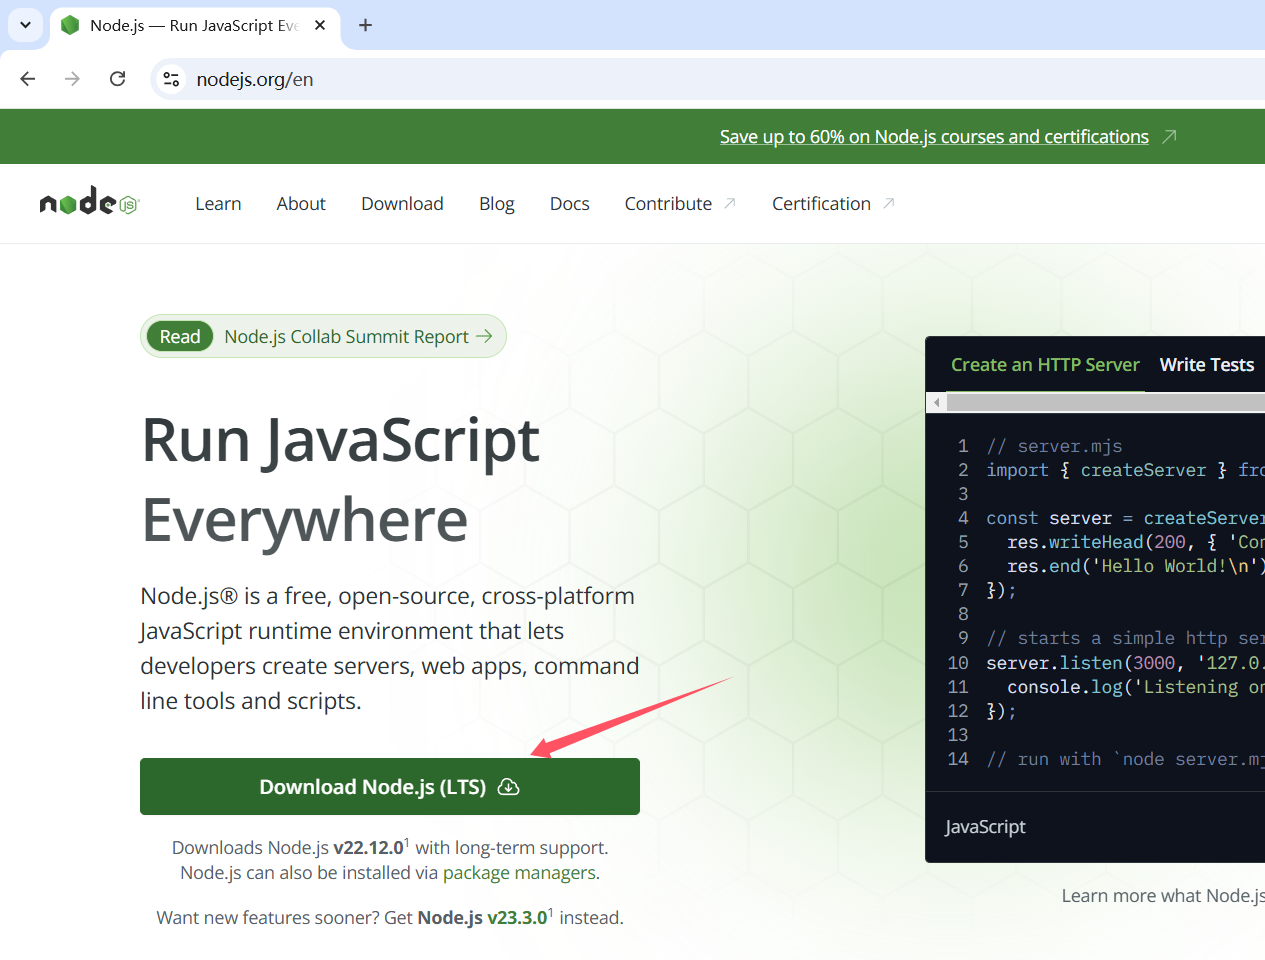Open Node.js Collab Summit Report link
This screenshot has height=960, width=1265.
(358, 336)
